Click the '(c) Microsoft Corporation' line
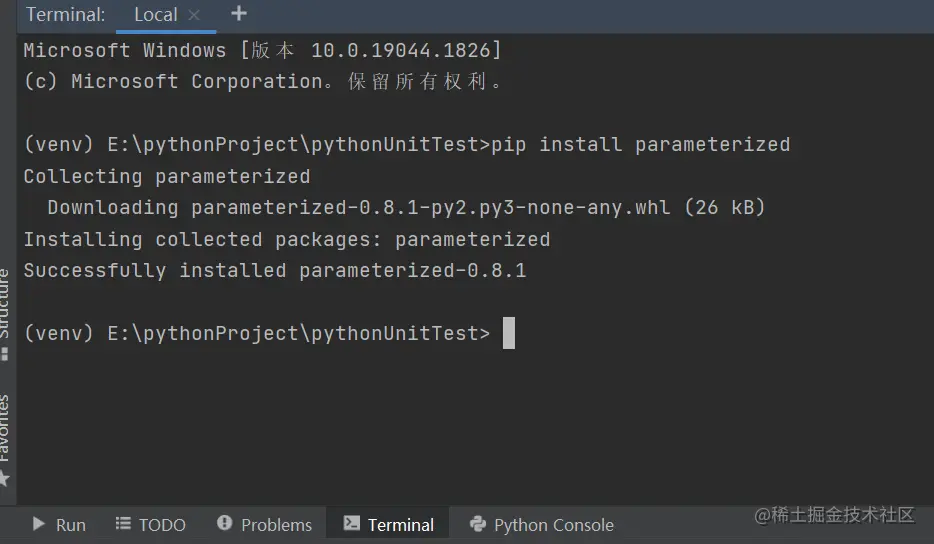Image resolution: width=934 pixels, height=544 pixels. (x=263, y=82)
